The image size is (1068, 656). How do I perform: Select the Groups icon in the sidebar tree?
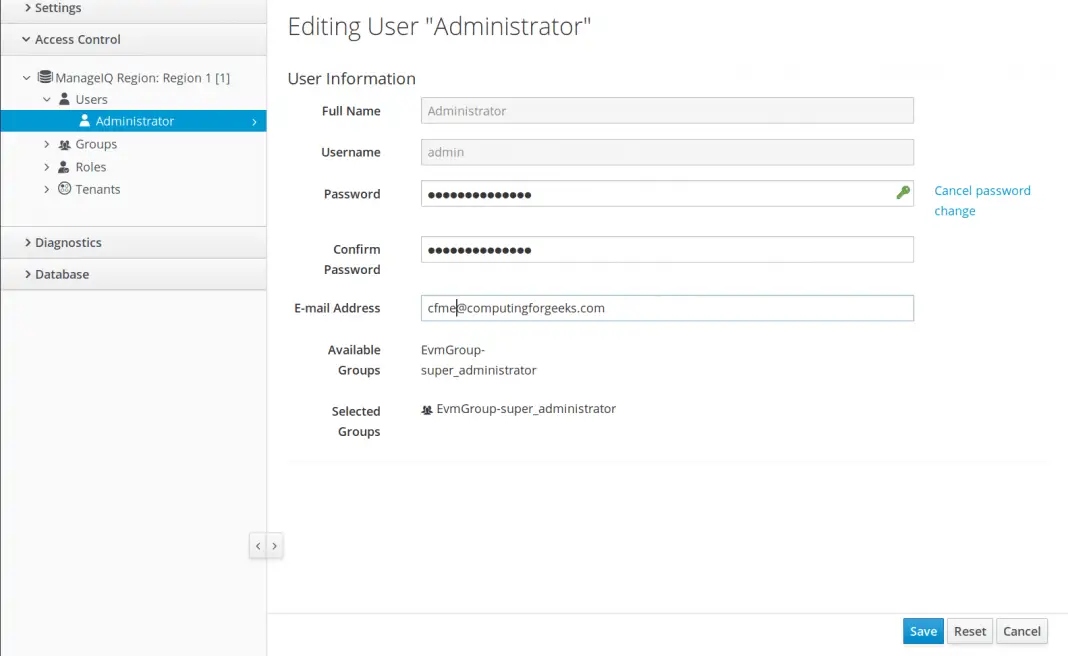tap(65, 144)
